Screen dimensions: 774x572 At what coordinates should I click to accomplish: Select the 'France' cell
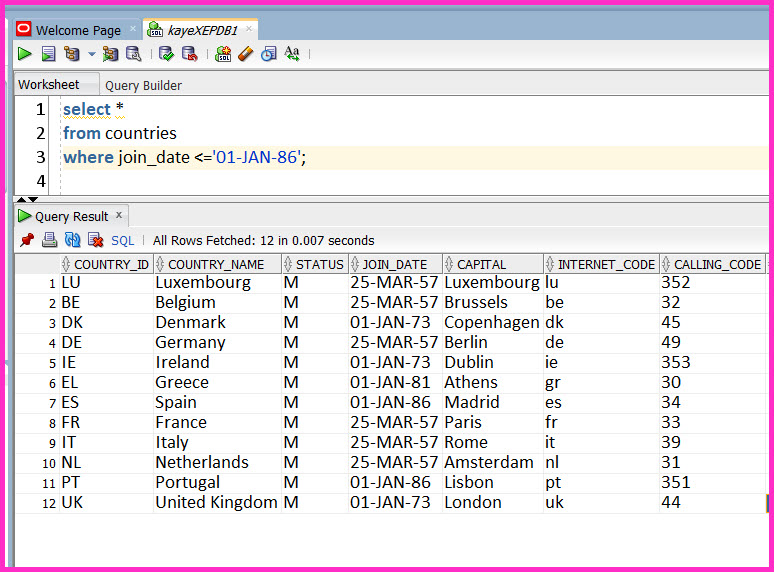[217, 422]
